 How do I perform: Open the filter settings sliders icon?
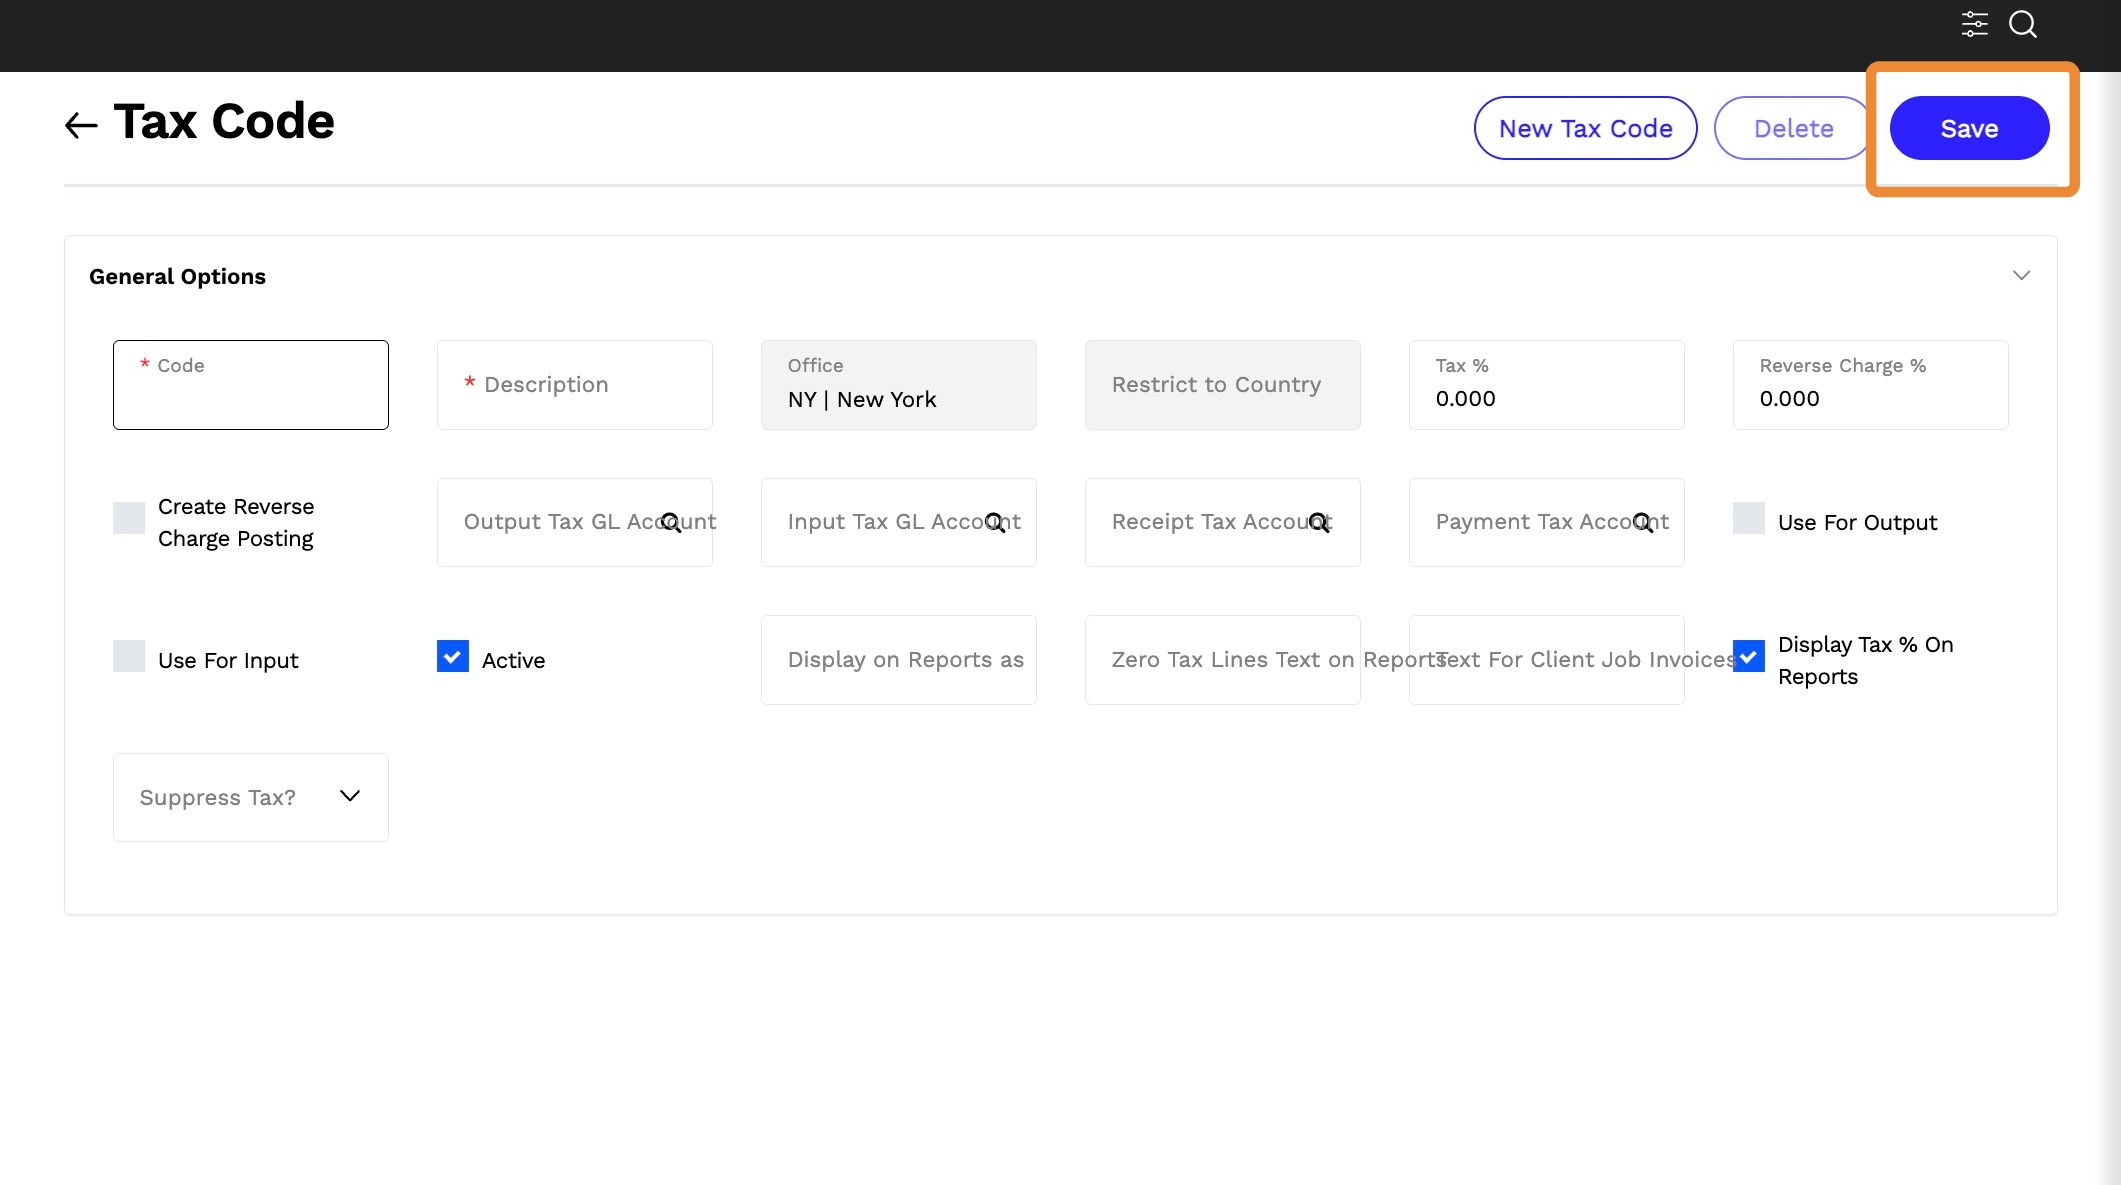1974,24
